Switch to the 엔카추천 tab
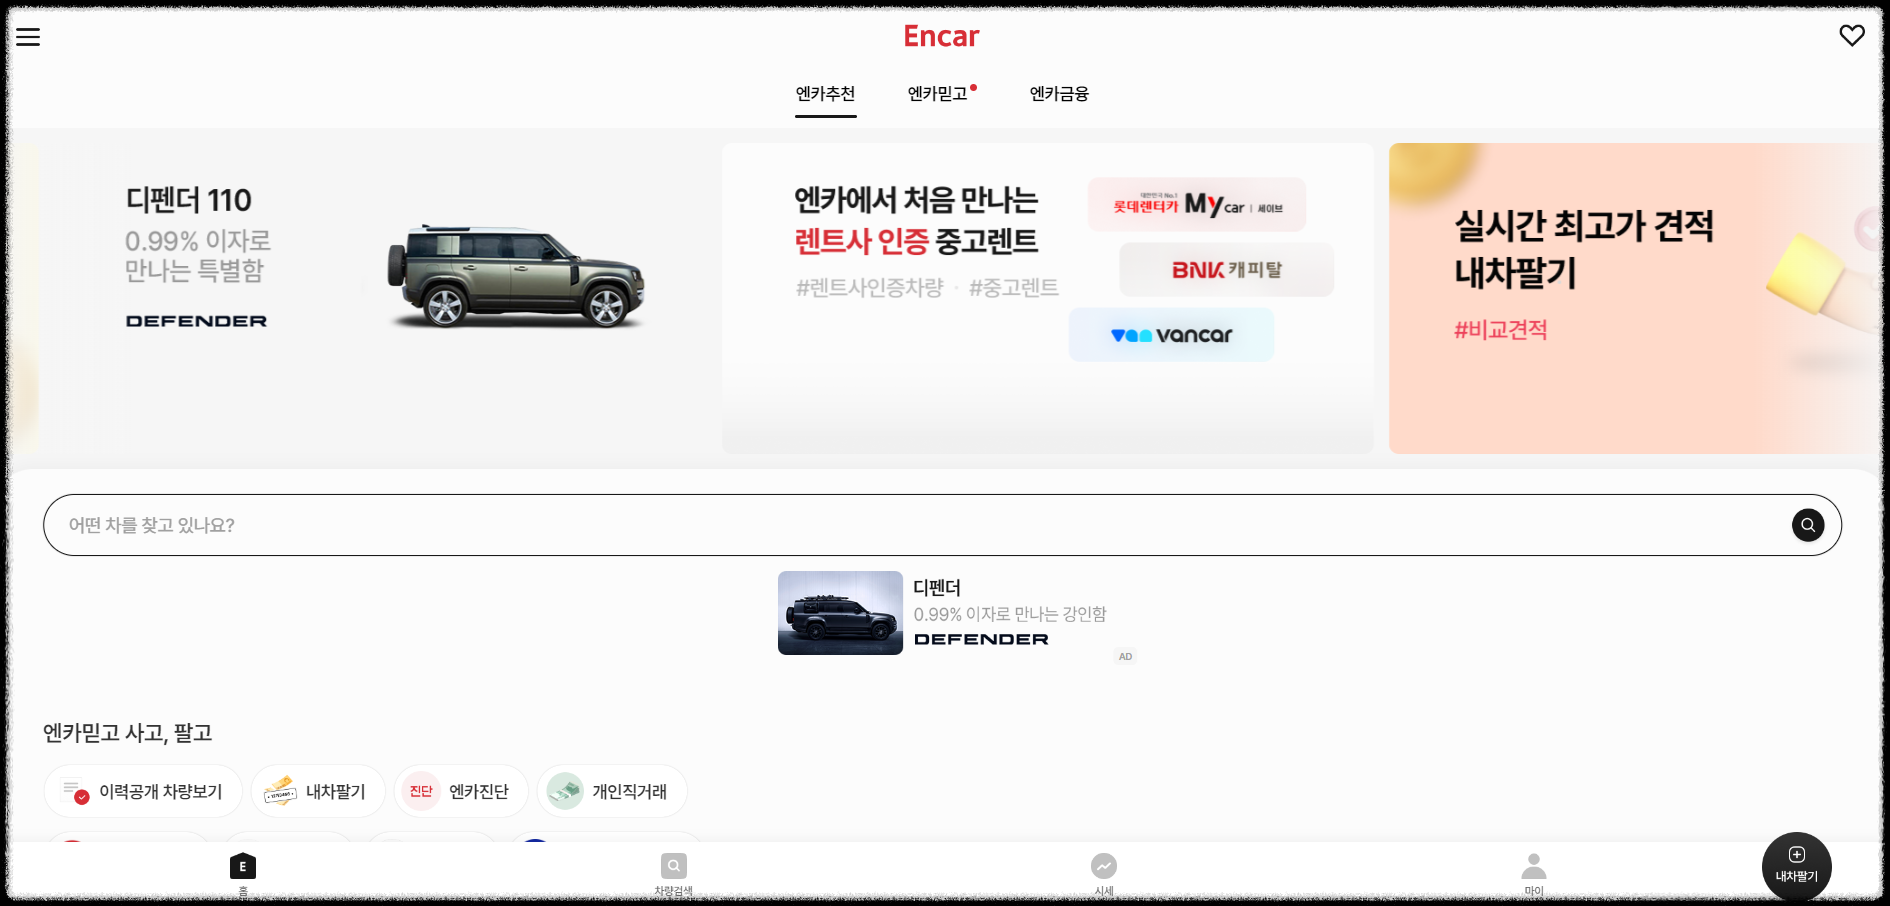The image size is (1890, 906). pos(825,94)
